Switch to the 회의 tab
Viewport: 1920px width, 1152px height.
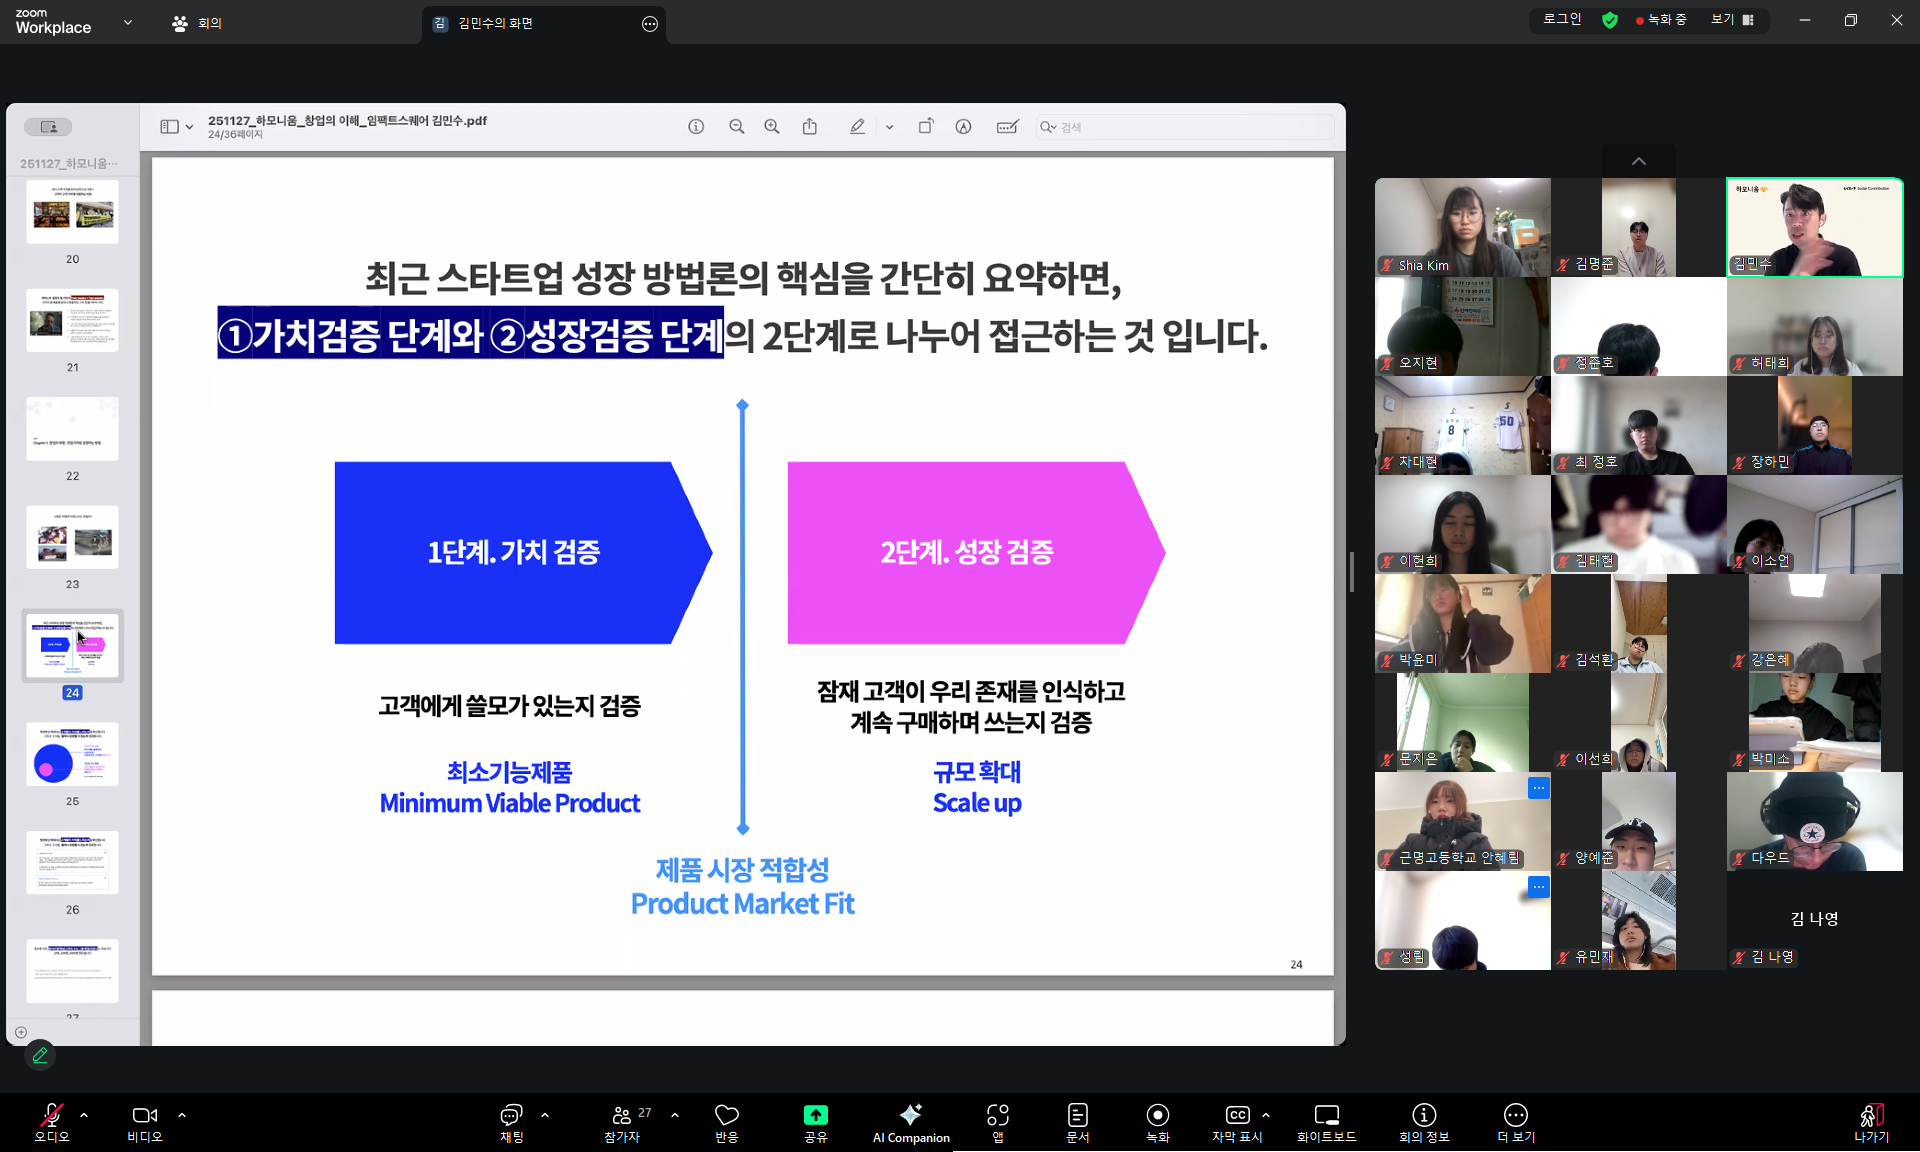click(198, 23)
